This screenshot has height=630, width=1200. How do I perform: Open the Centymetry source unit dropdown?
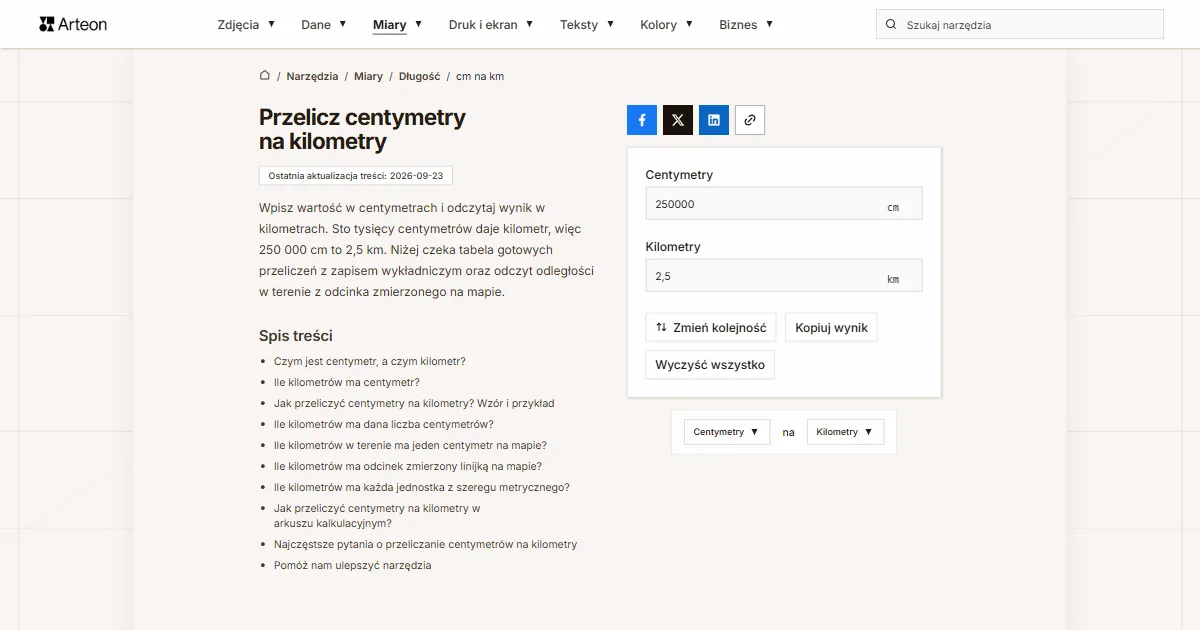[727, 432]
